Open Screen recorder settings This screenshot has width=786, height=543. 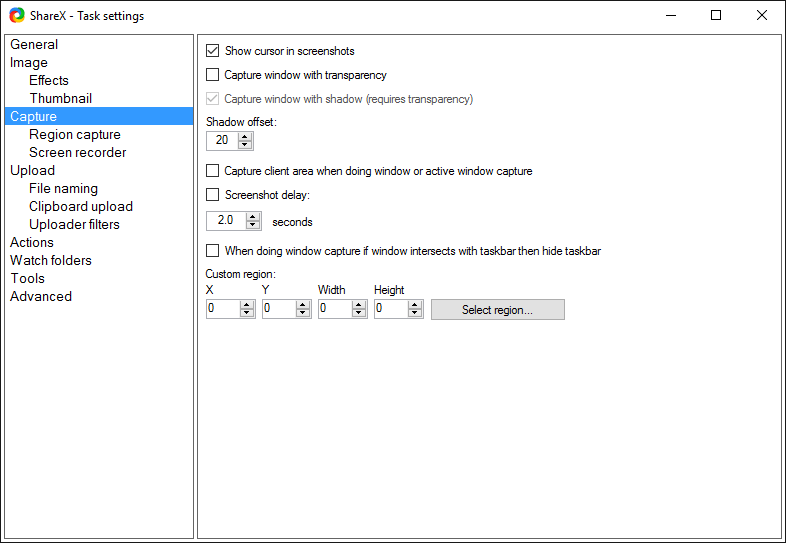78,152
